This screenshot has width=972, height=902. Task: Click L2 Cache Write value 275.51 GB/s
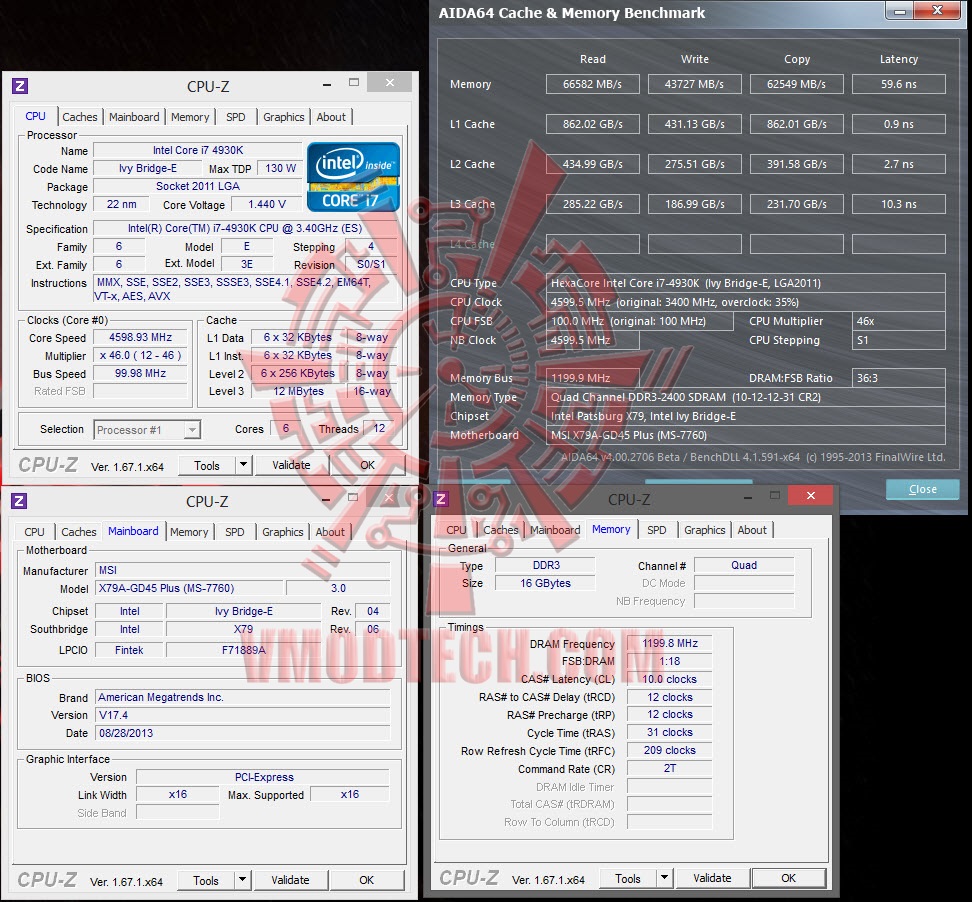point(694,164)
